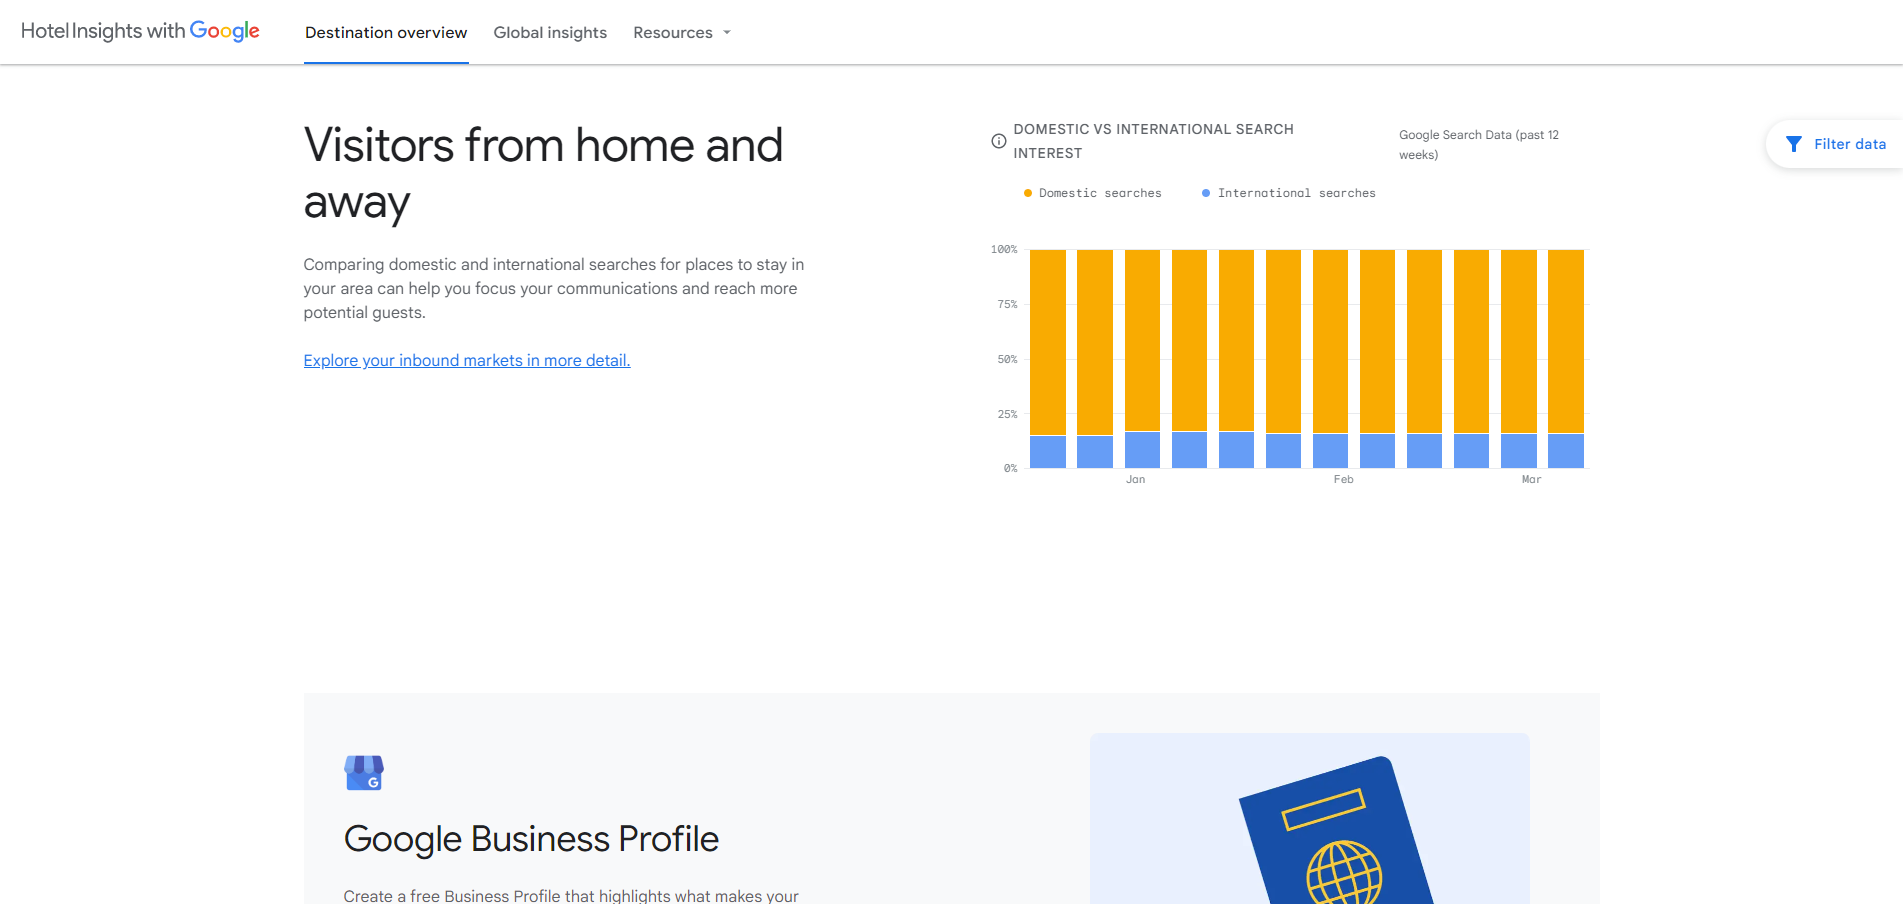Click the 50% axis label
This screenshot has width=1903, height=904.
point(1007,359)
